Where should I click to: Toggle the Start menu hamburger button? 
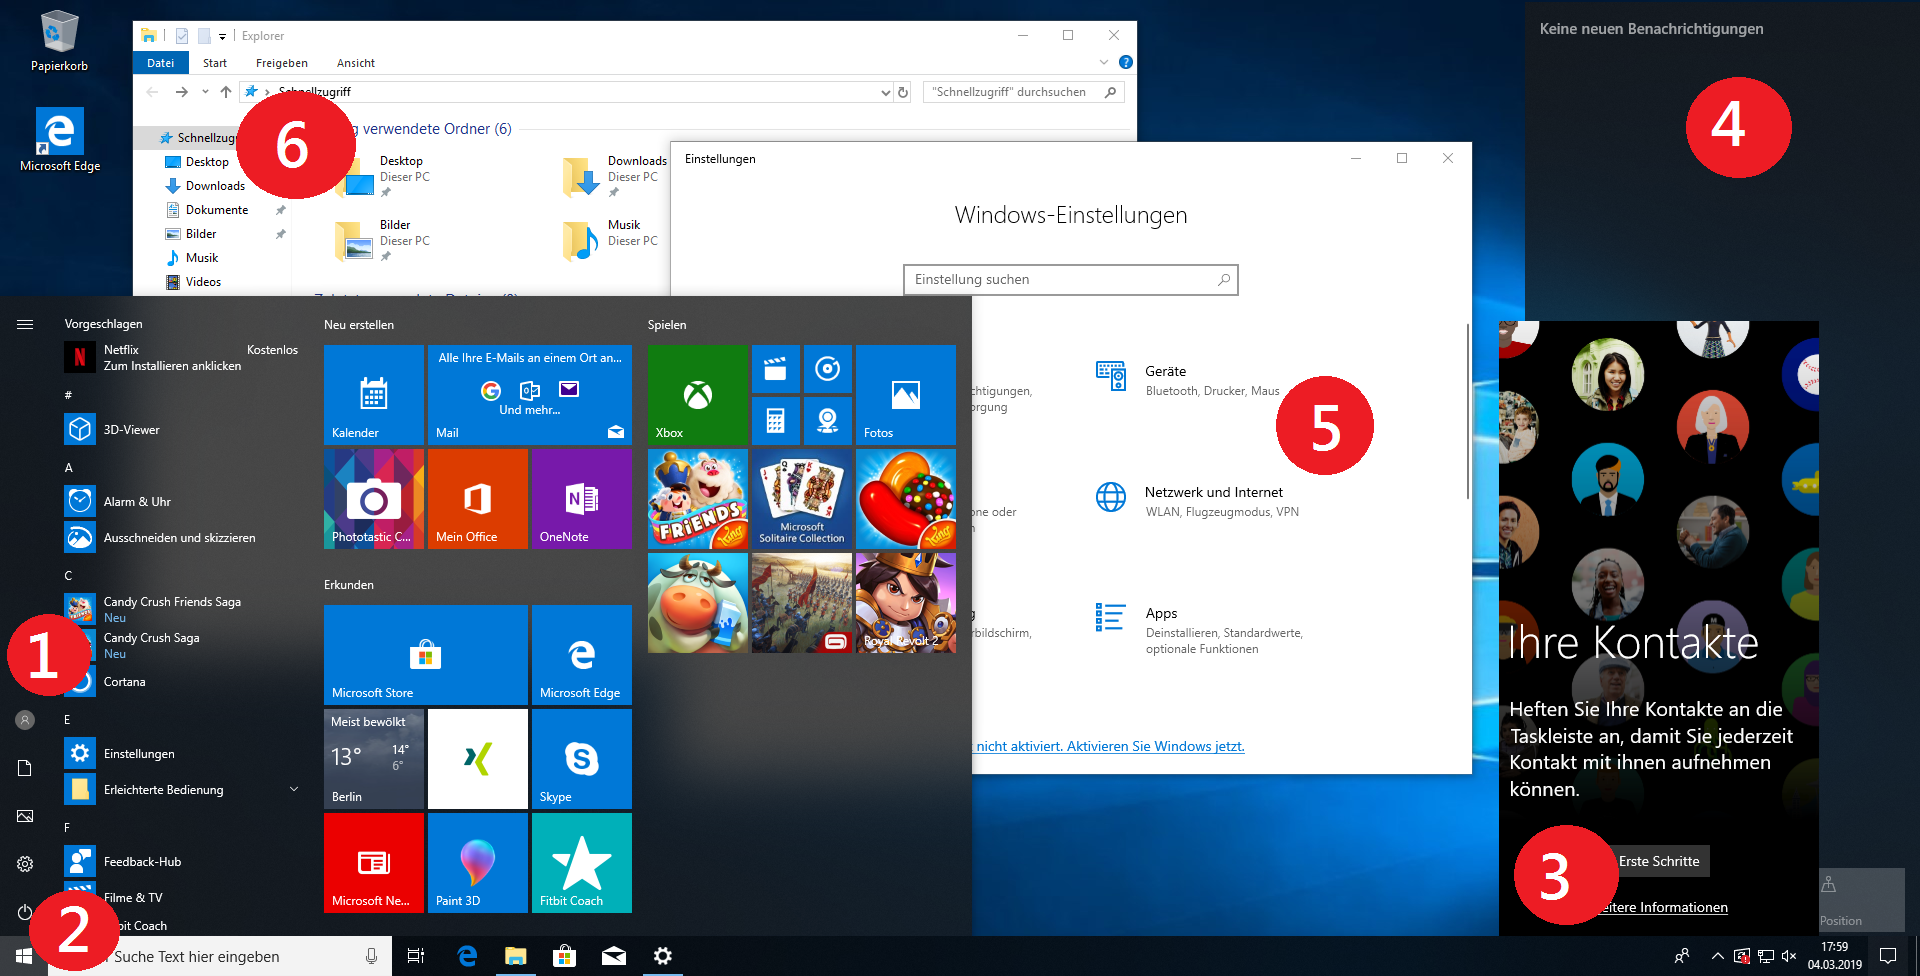(x=25, y=324)
